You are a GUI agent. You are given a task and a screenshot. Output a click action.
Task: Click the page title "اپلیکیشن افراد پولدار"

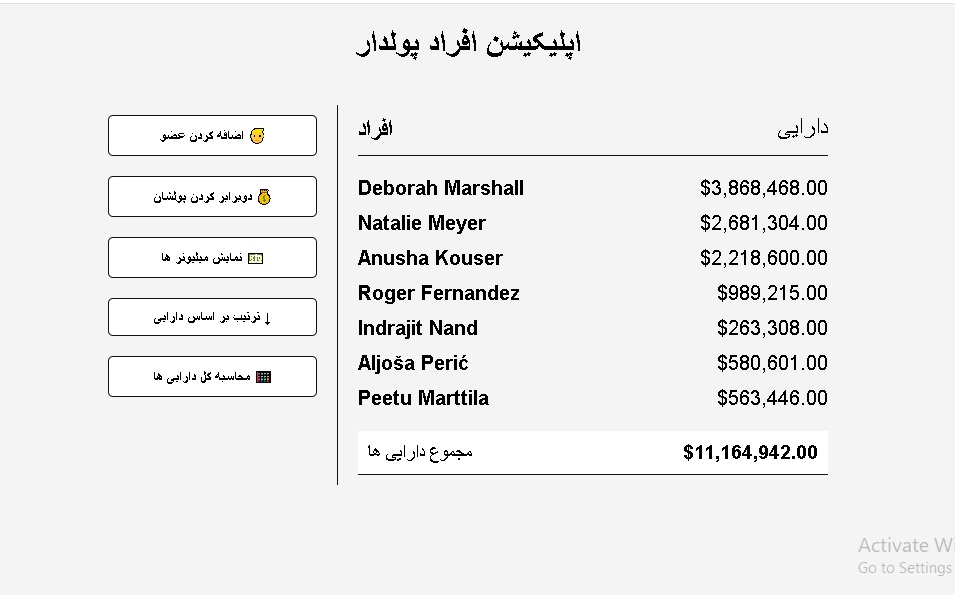pyautogui.click(x=469, y=43)
